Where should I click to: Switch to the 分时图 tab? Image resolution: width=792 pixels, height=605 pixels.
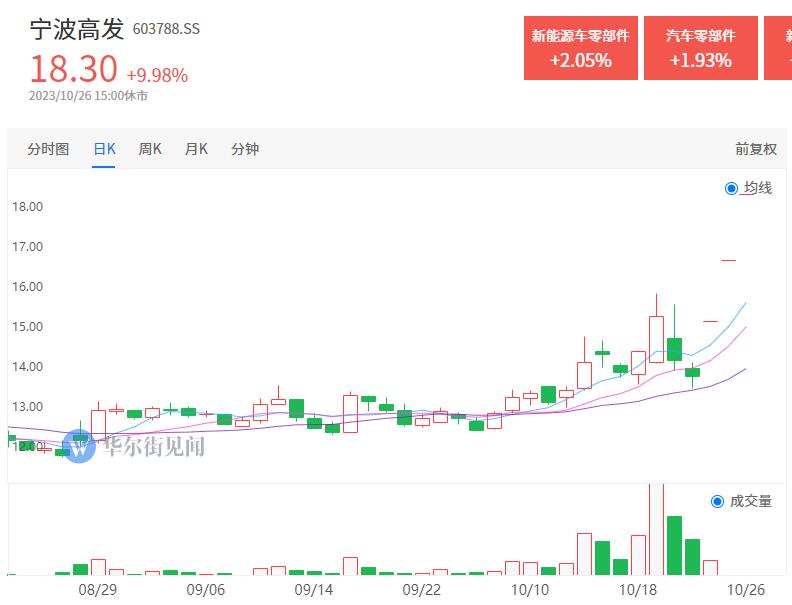48,149
